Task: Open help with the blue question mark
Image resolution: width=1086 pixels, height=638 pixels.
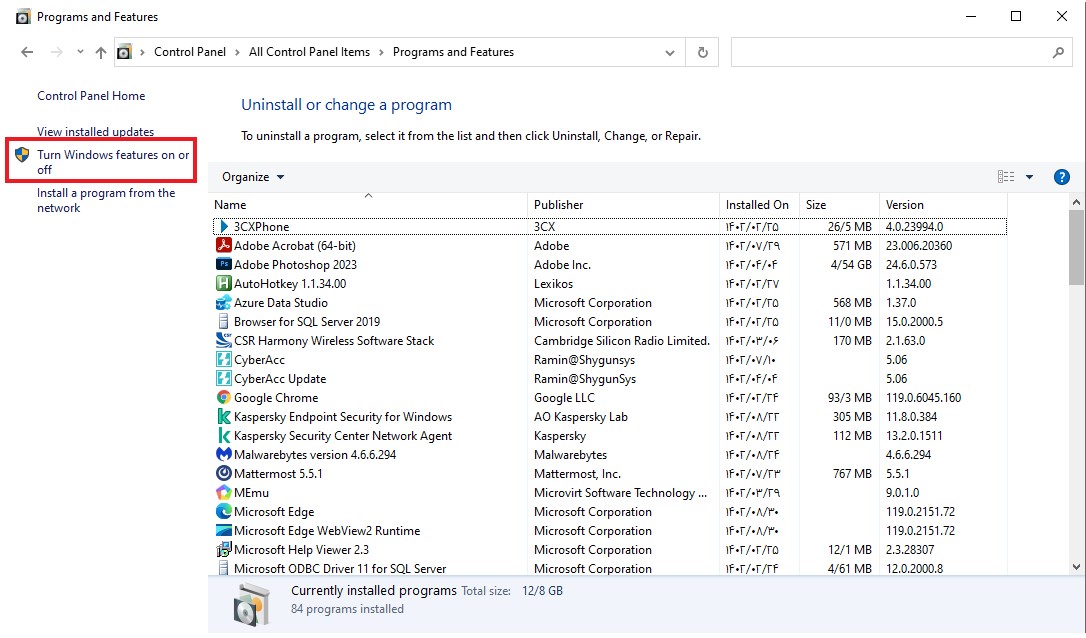Action: click(x=1062, y=177)
